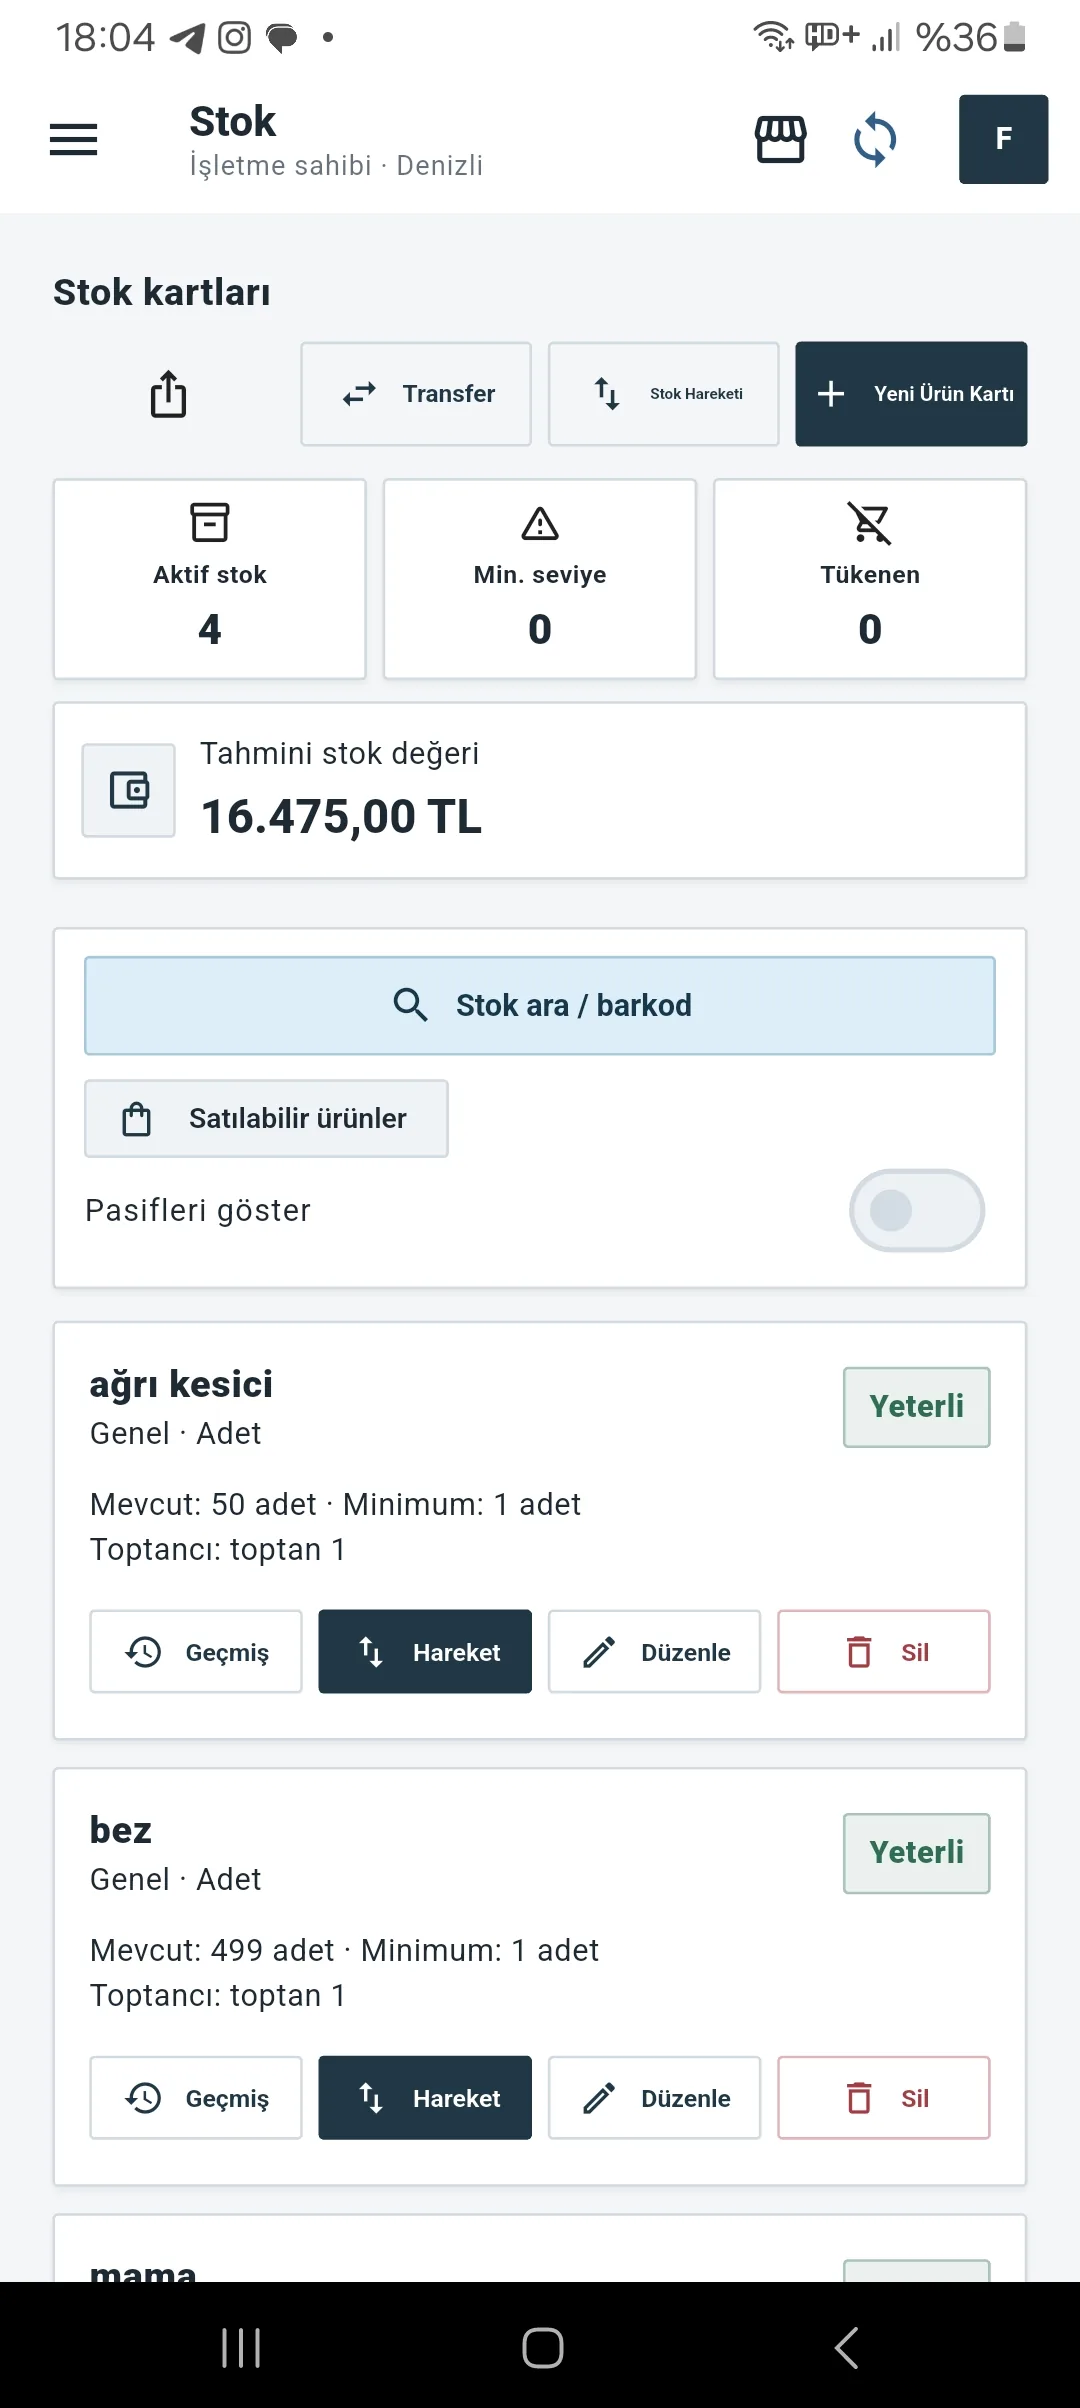The height and width of the screenshot is (2408, 1080).
Task: Tap Android home button
Action: coord(543,2347)
